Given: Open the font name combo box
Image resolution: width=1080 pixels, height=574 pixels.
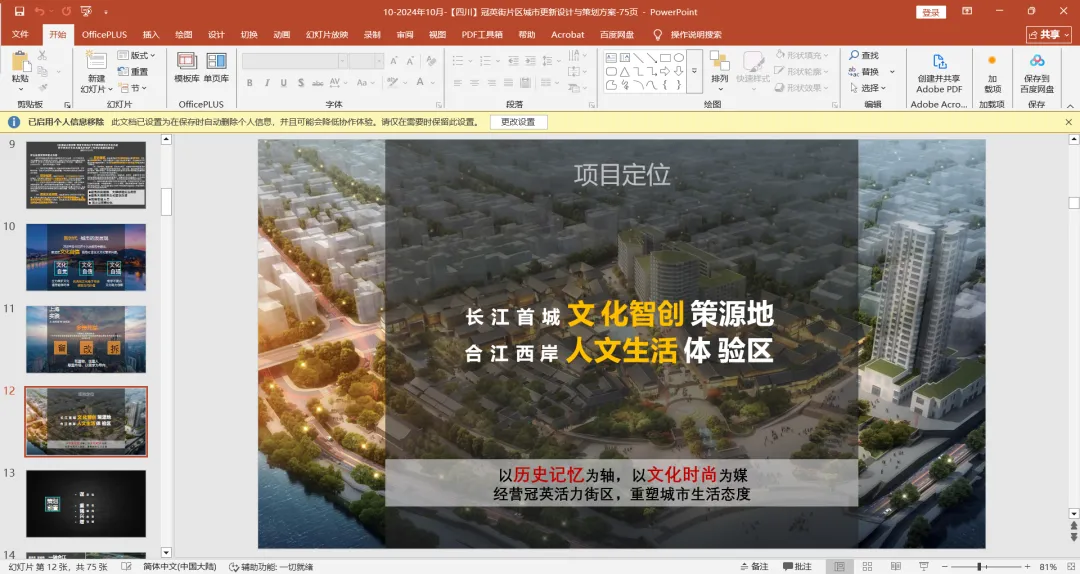Looking at the screenshot, I should [x=294, y=61].
